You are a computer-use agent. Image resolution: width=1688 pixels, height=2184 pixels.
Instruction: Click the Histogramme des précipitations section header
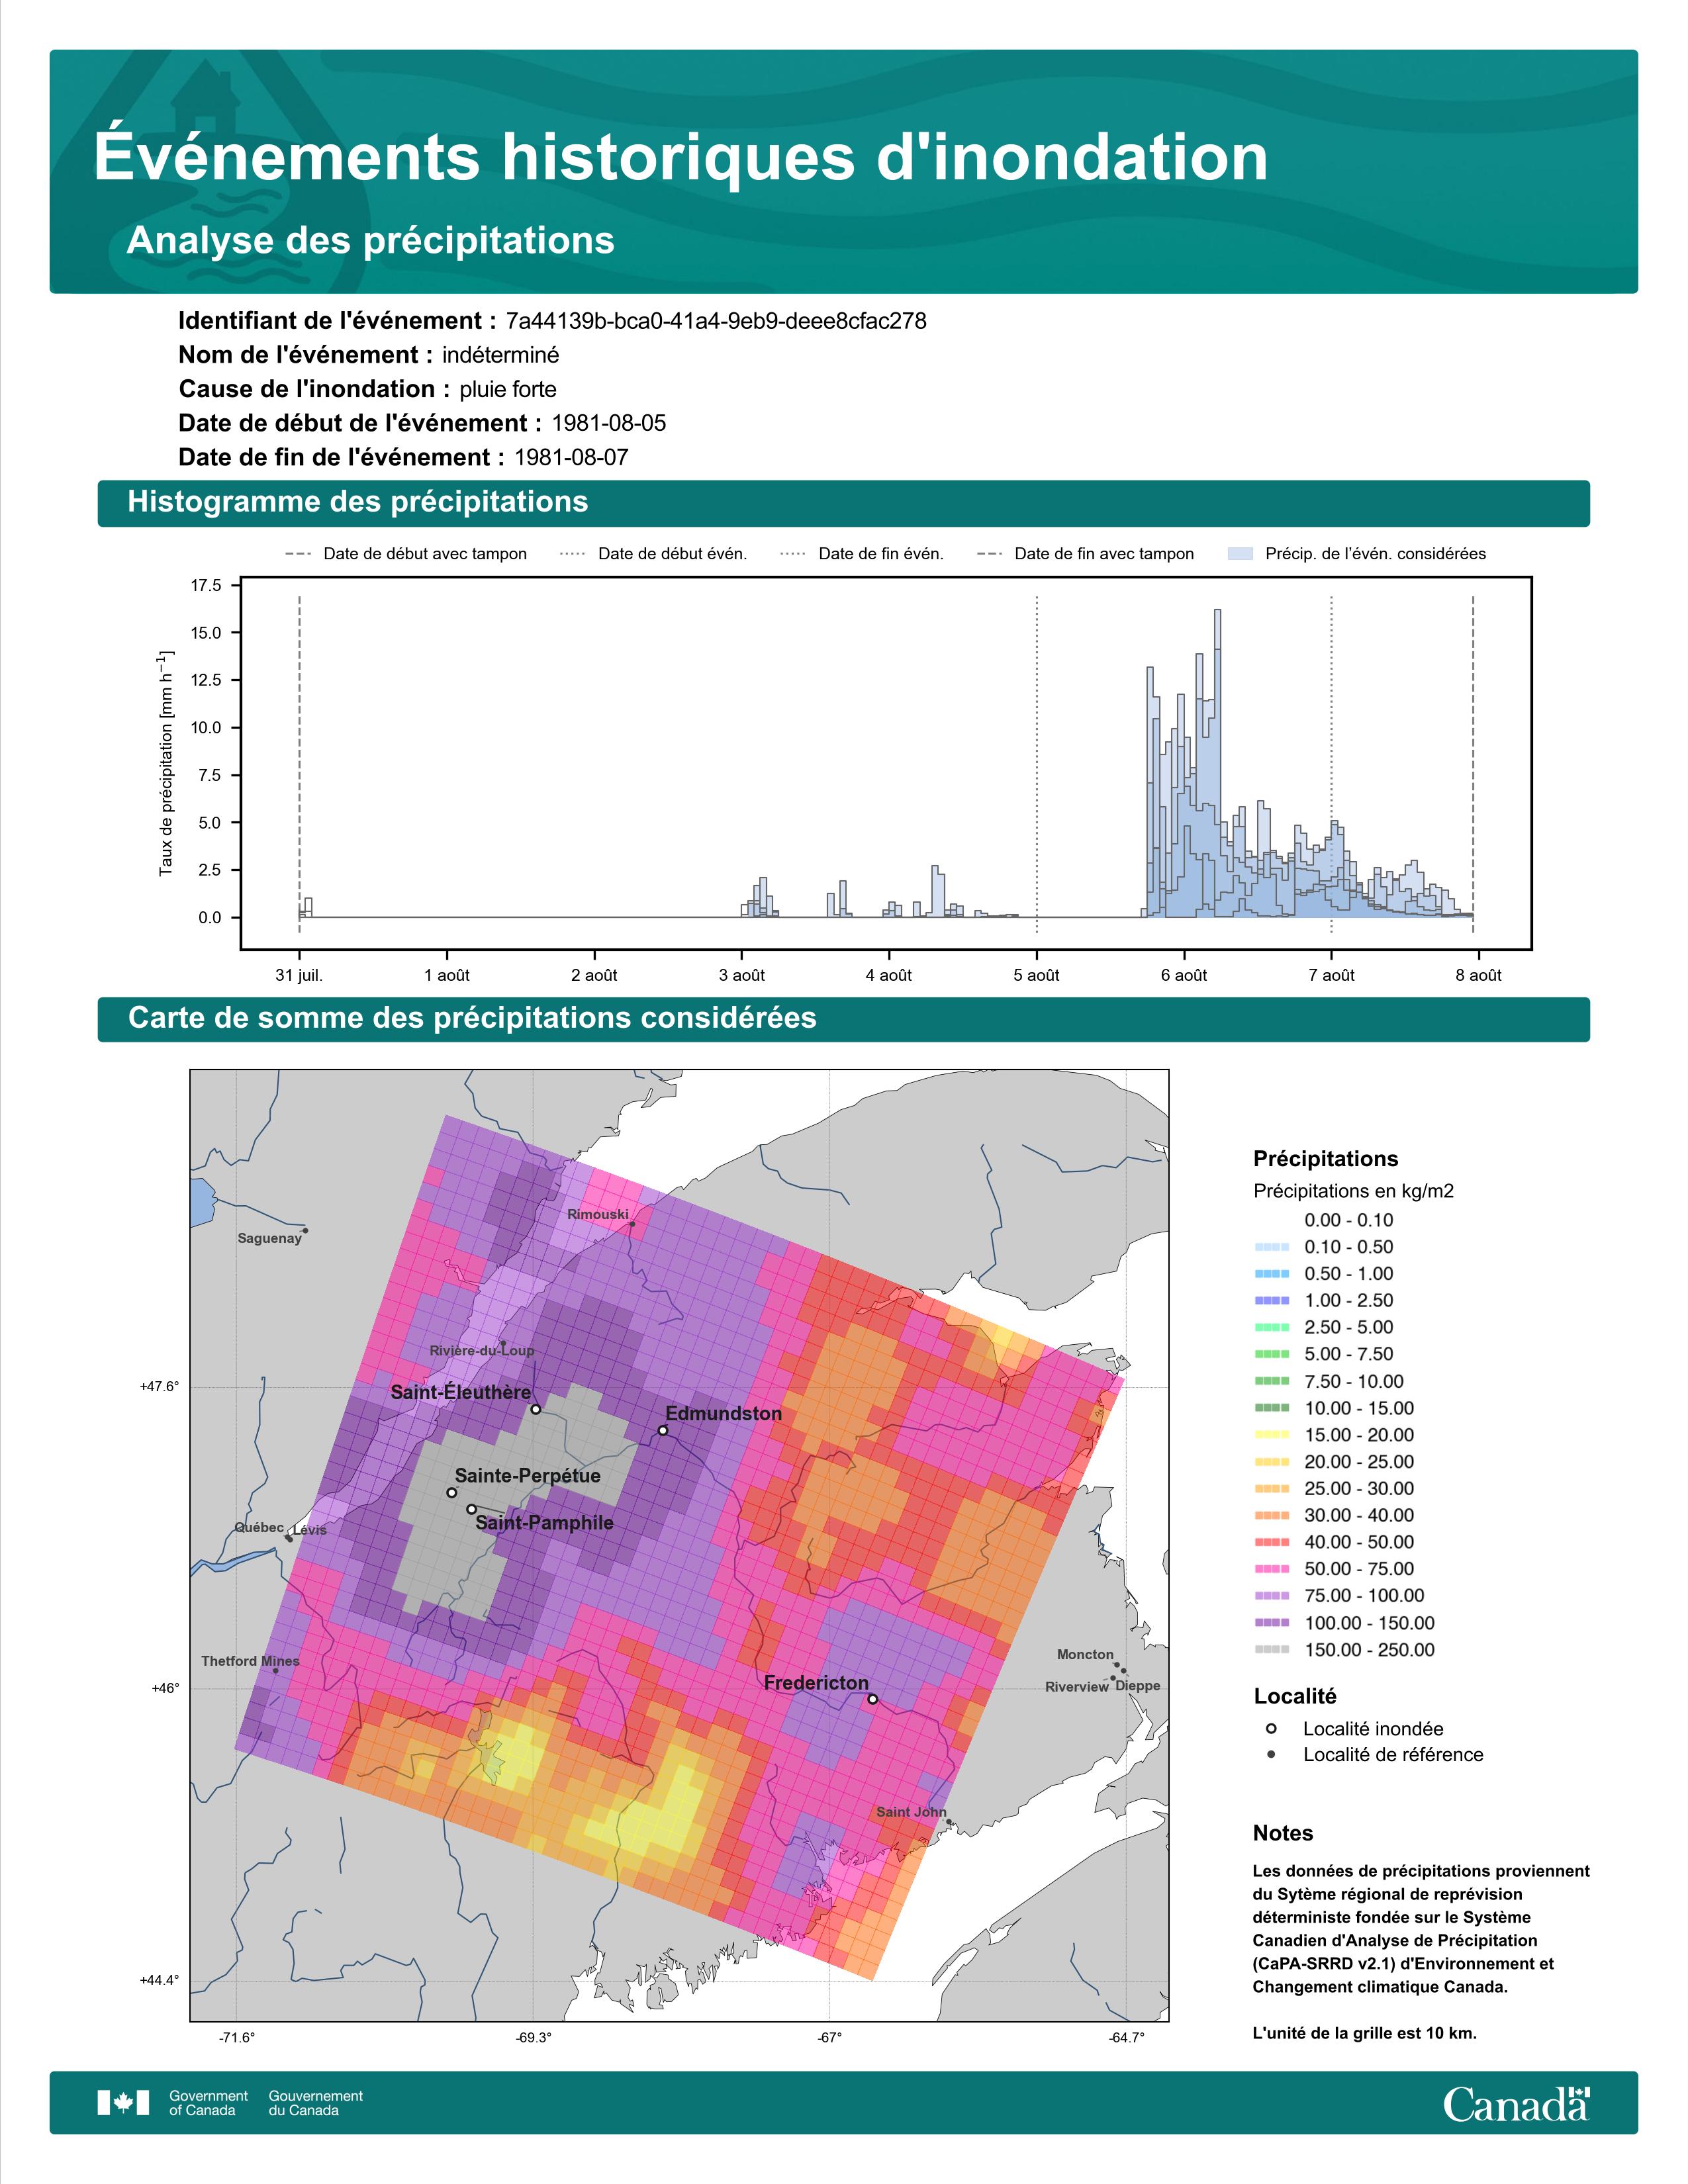tap(843, 502)
